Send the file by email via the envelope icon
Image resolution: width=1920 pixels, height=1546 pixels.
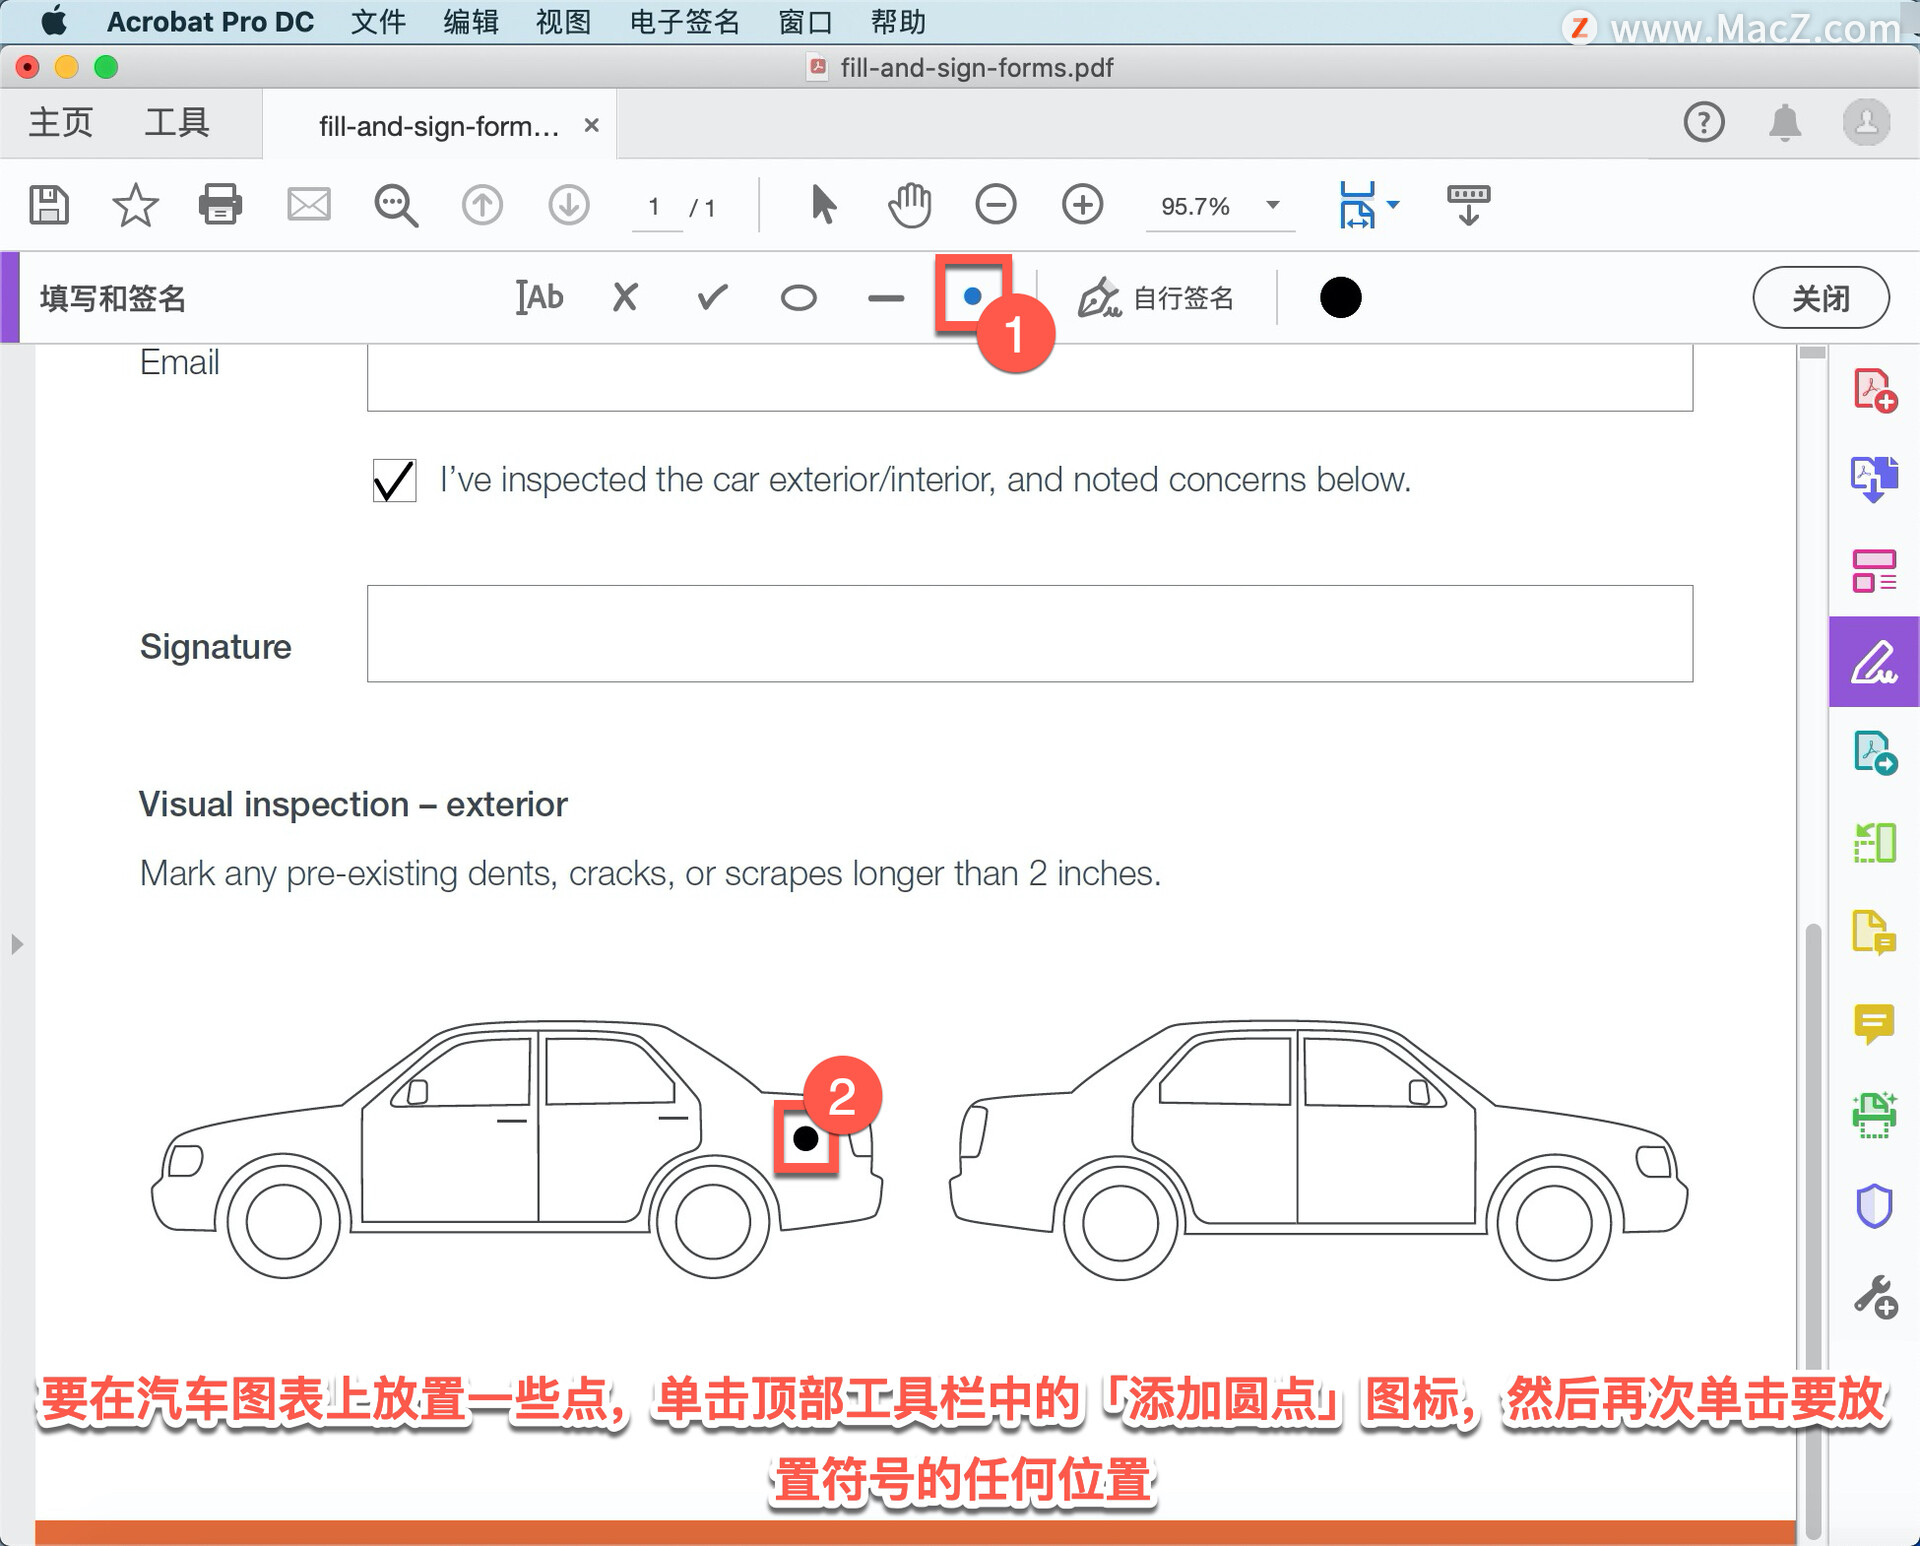309,205
